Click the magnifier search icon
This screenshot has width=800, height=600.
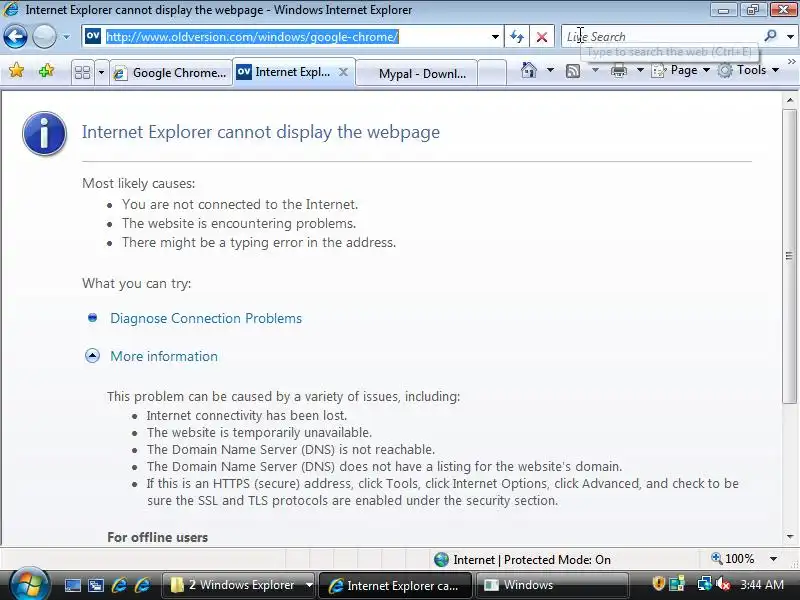pyautogui.click(x=770, y=36)
